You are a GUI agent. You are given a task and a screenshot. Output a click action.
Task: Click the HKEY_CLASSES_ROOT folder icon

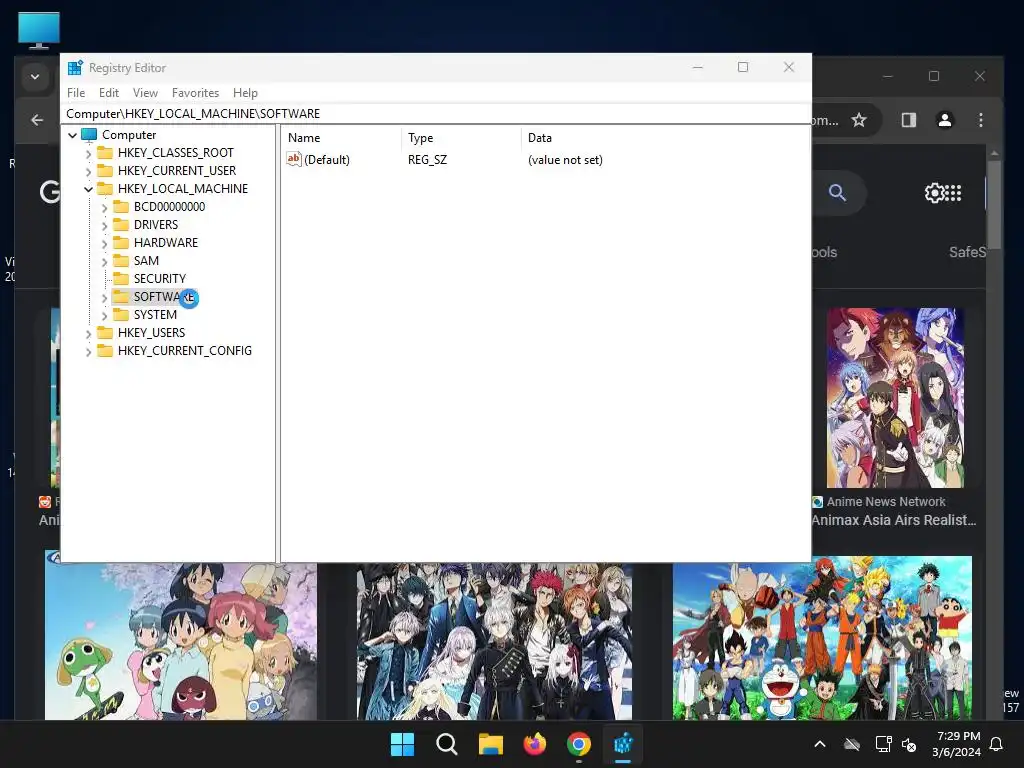point(104,153)
